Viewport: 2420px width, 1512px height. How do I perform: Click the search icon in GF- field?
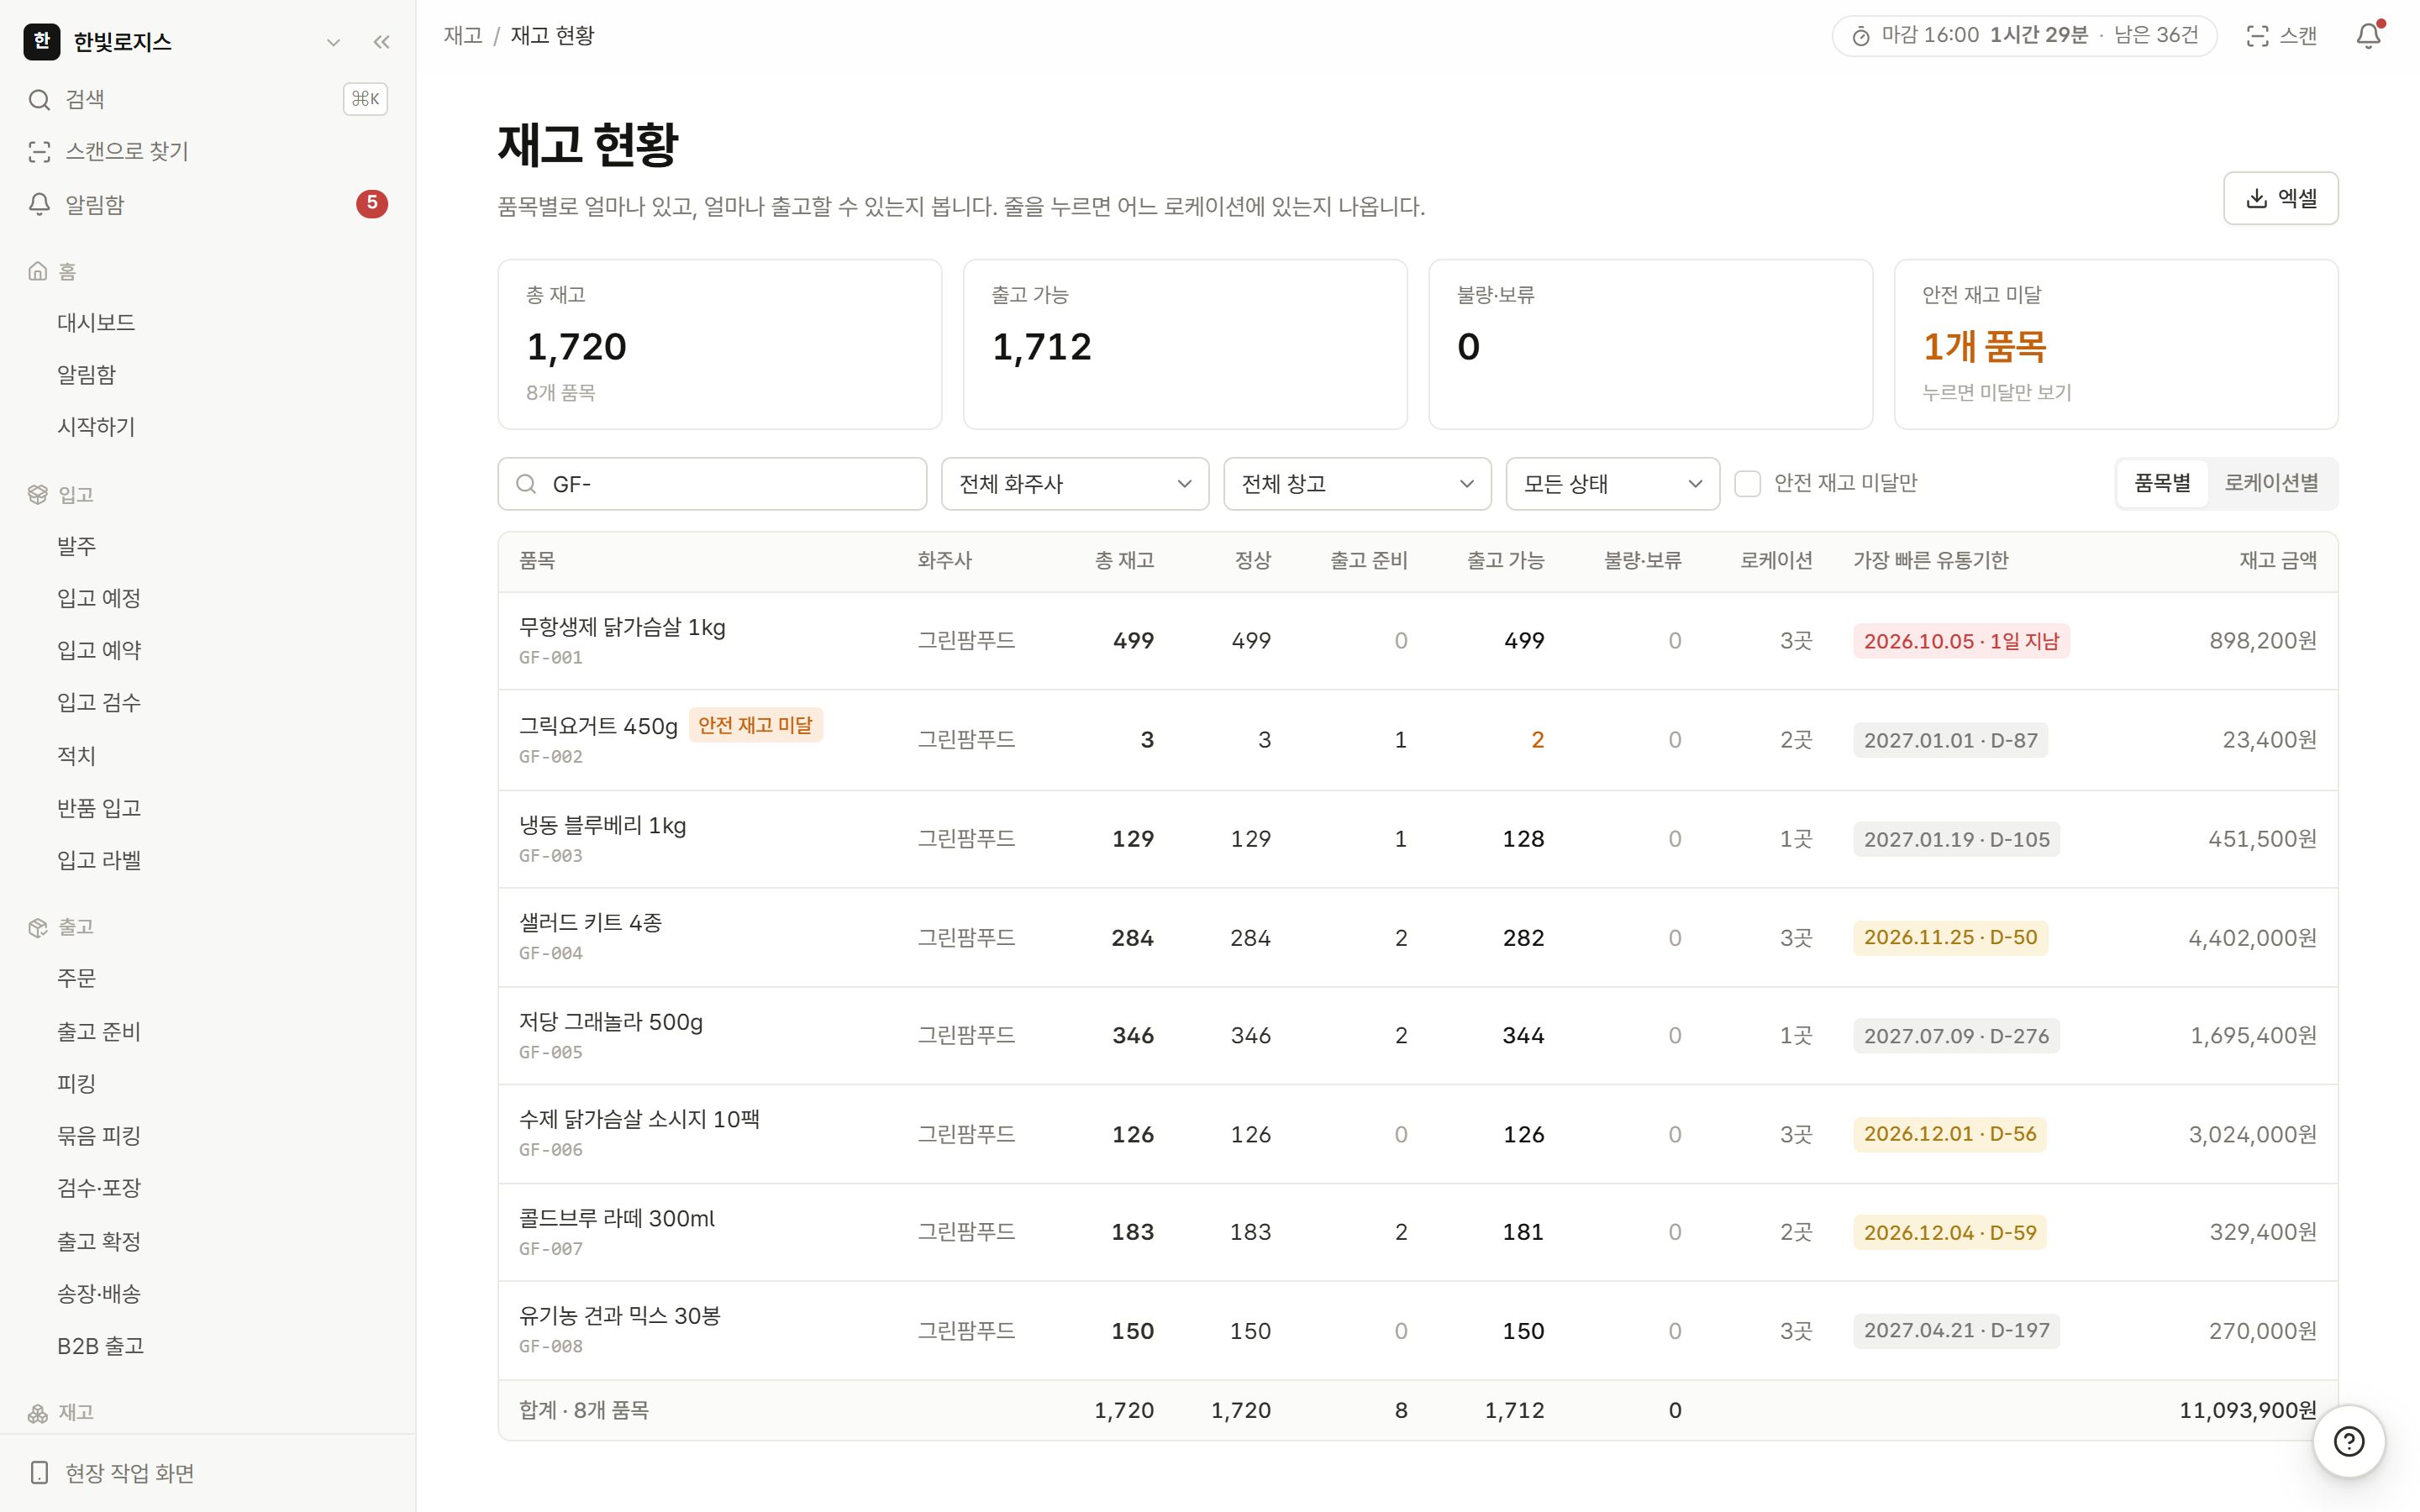(526, 484)
